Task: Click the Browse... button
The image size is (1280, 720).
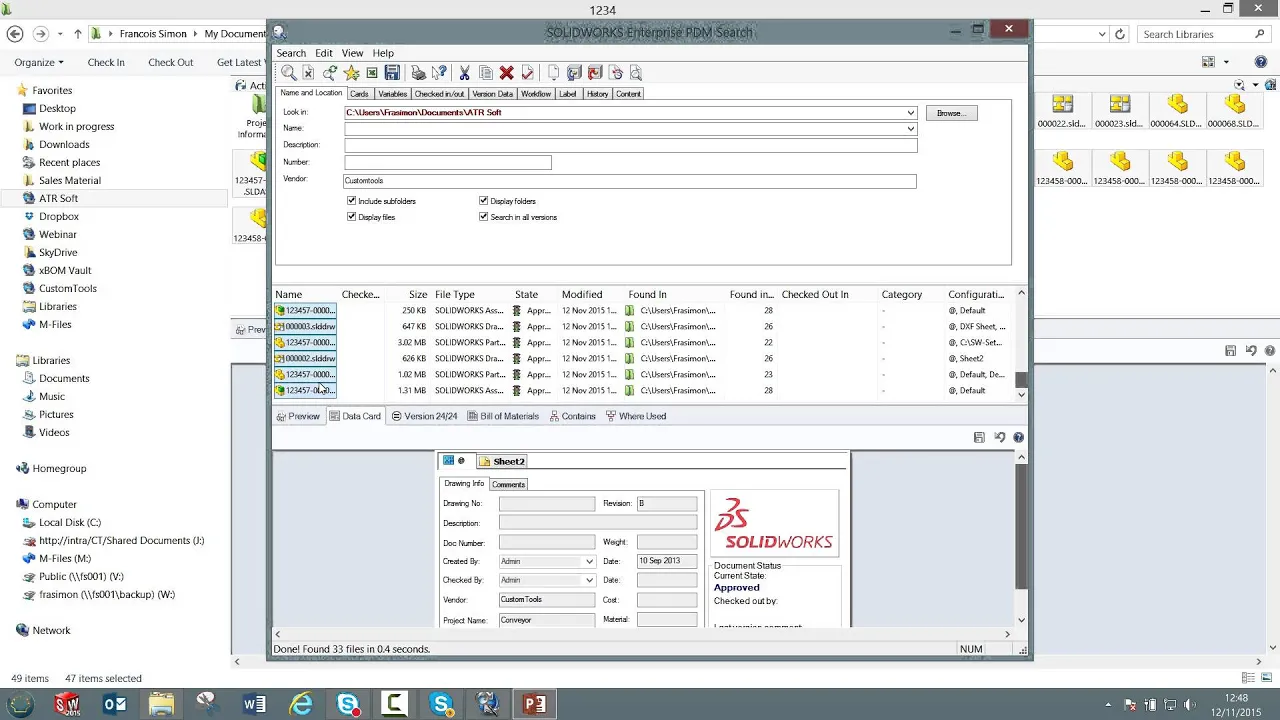Action: coord(951,113)
